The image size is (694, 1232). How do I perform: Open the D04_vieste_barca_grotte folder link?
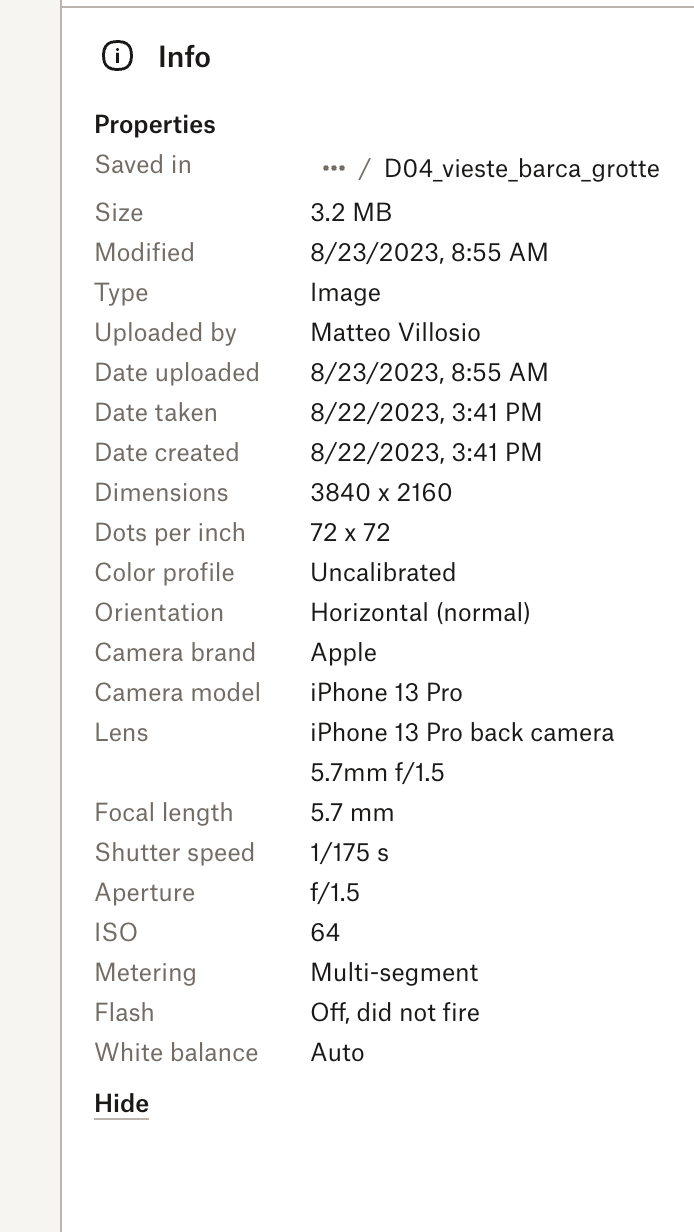521,168
